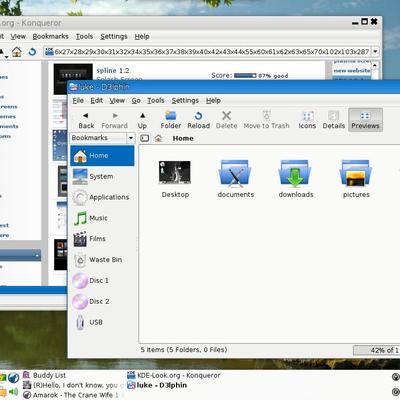Select the Desktop folder preview
This screenshot has height=400, width=400.
175,172
